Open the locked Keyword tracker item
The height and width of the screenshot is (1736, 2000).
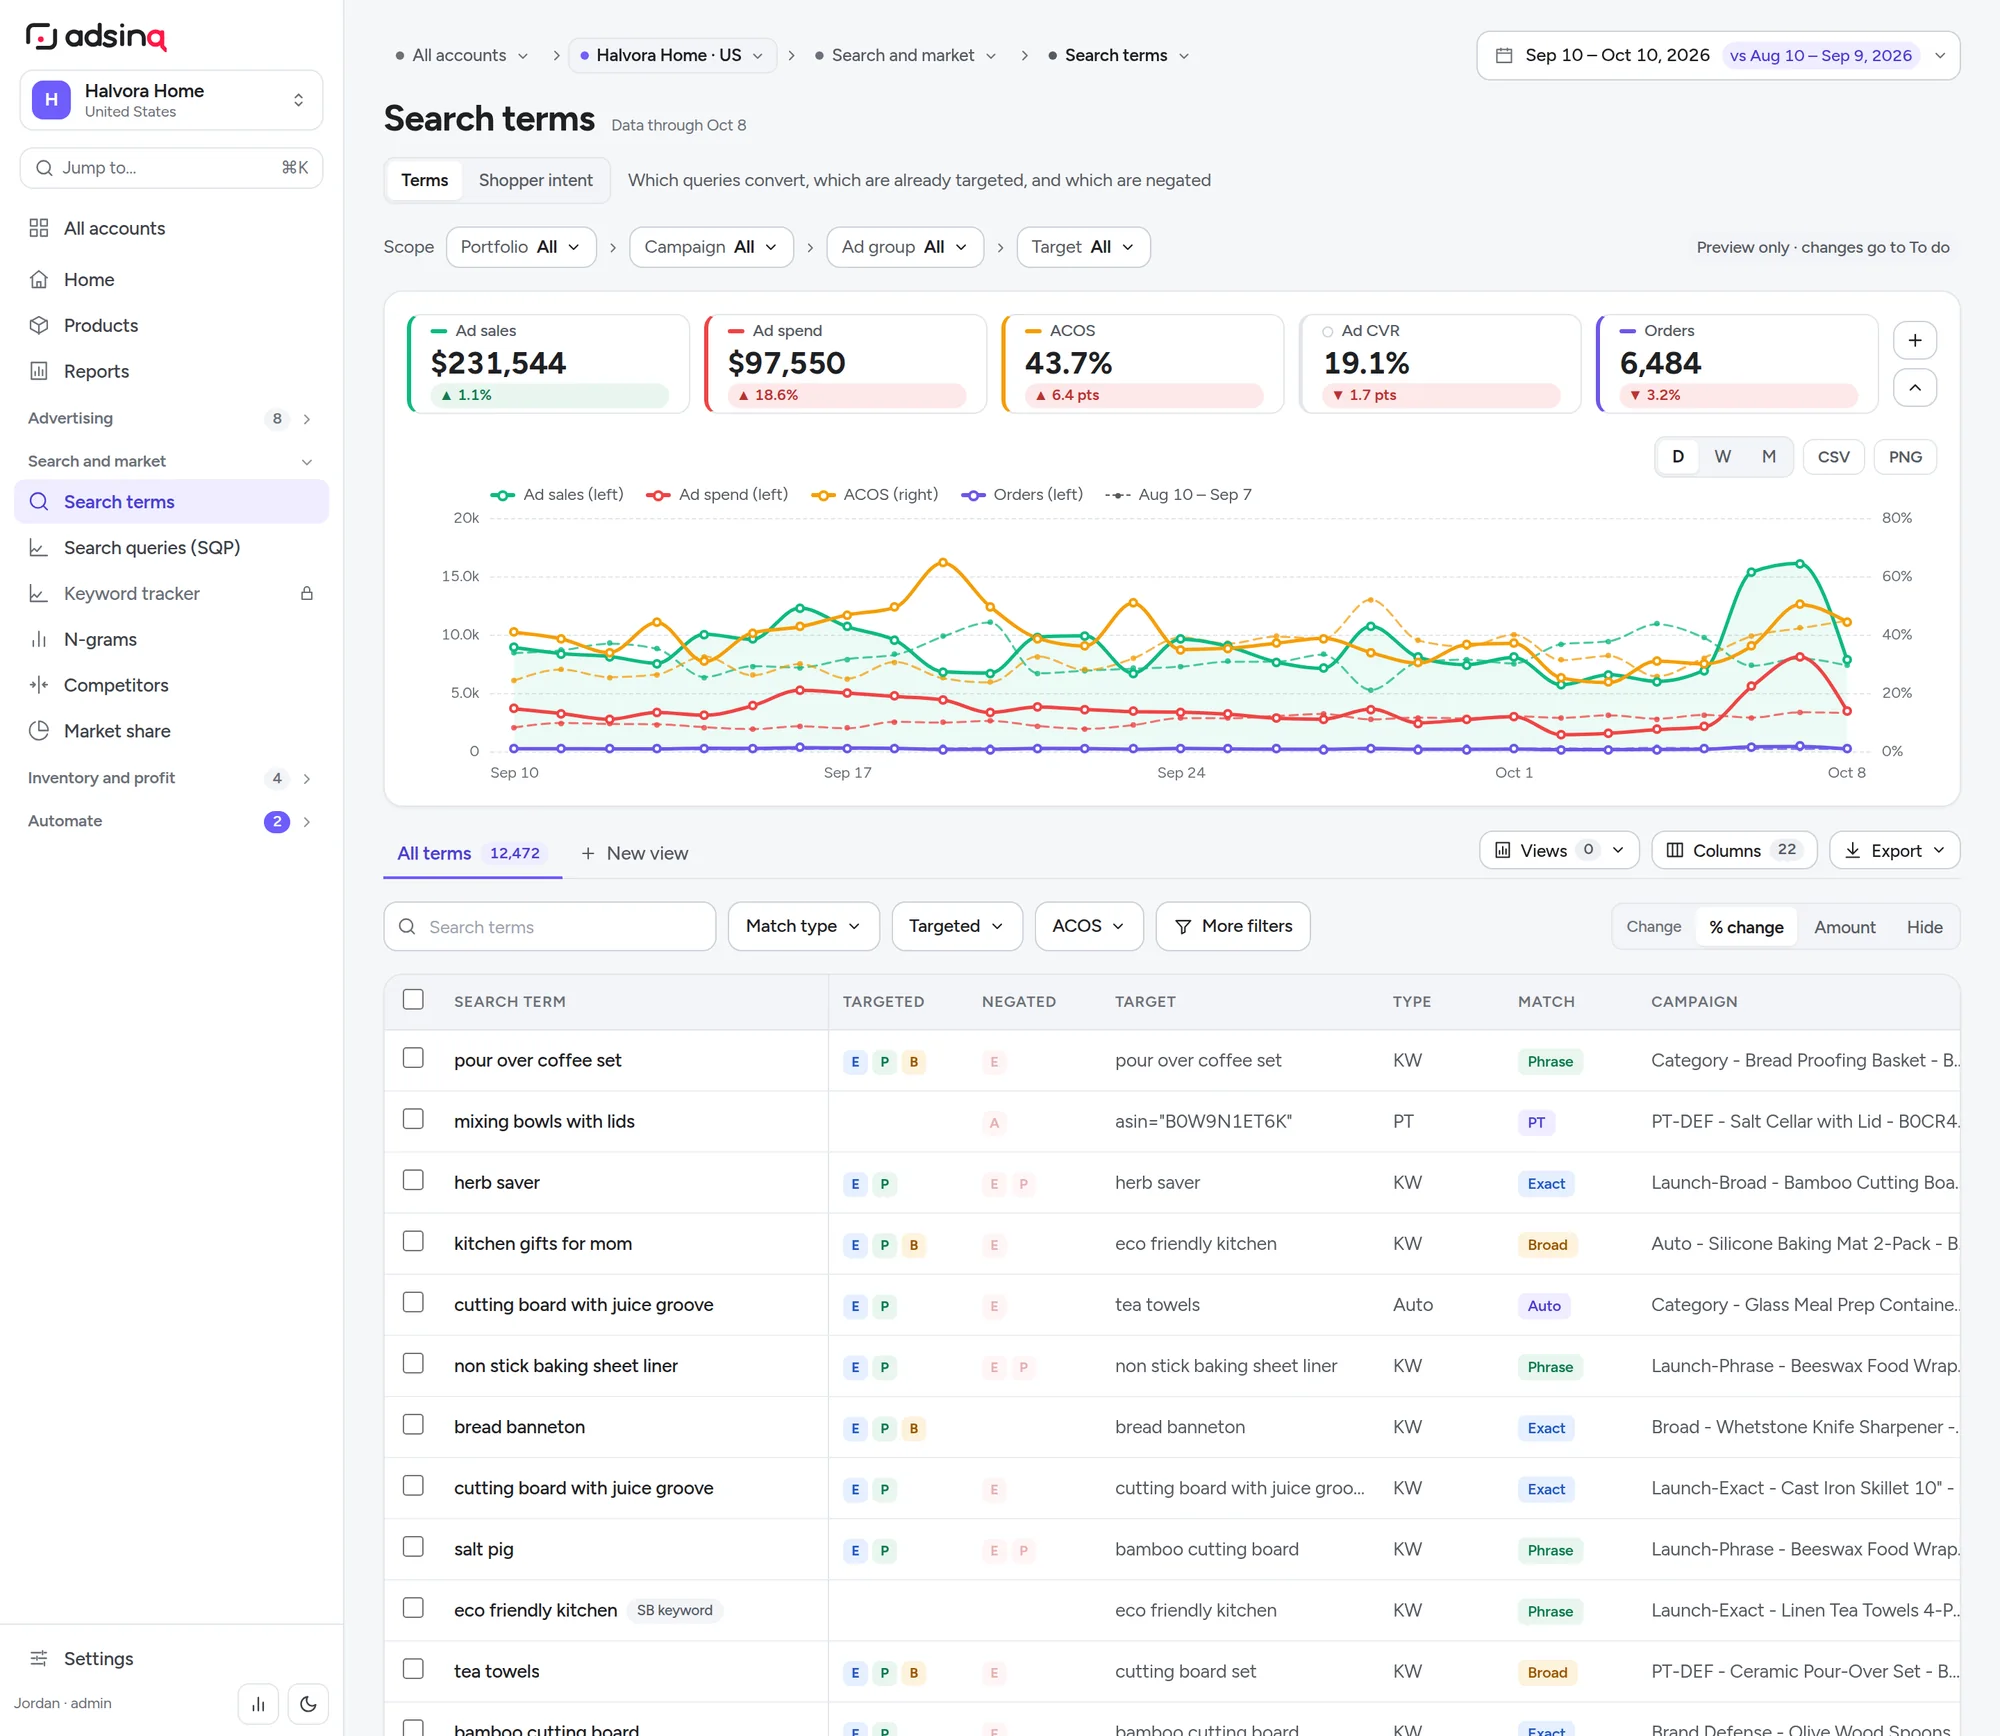tap(171, 594)
